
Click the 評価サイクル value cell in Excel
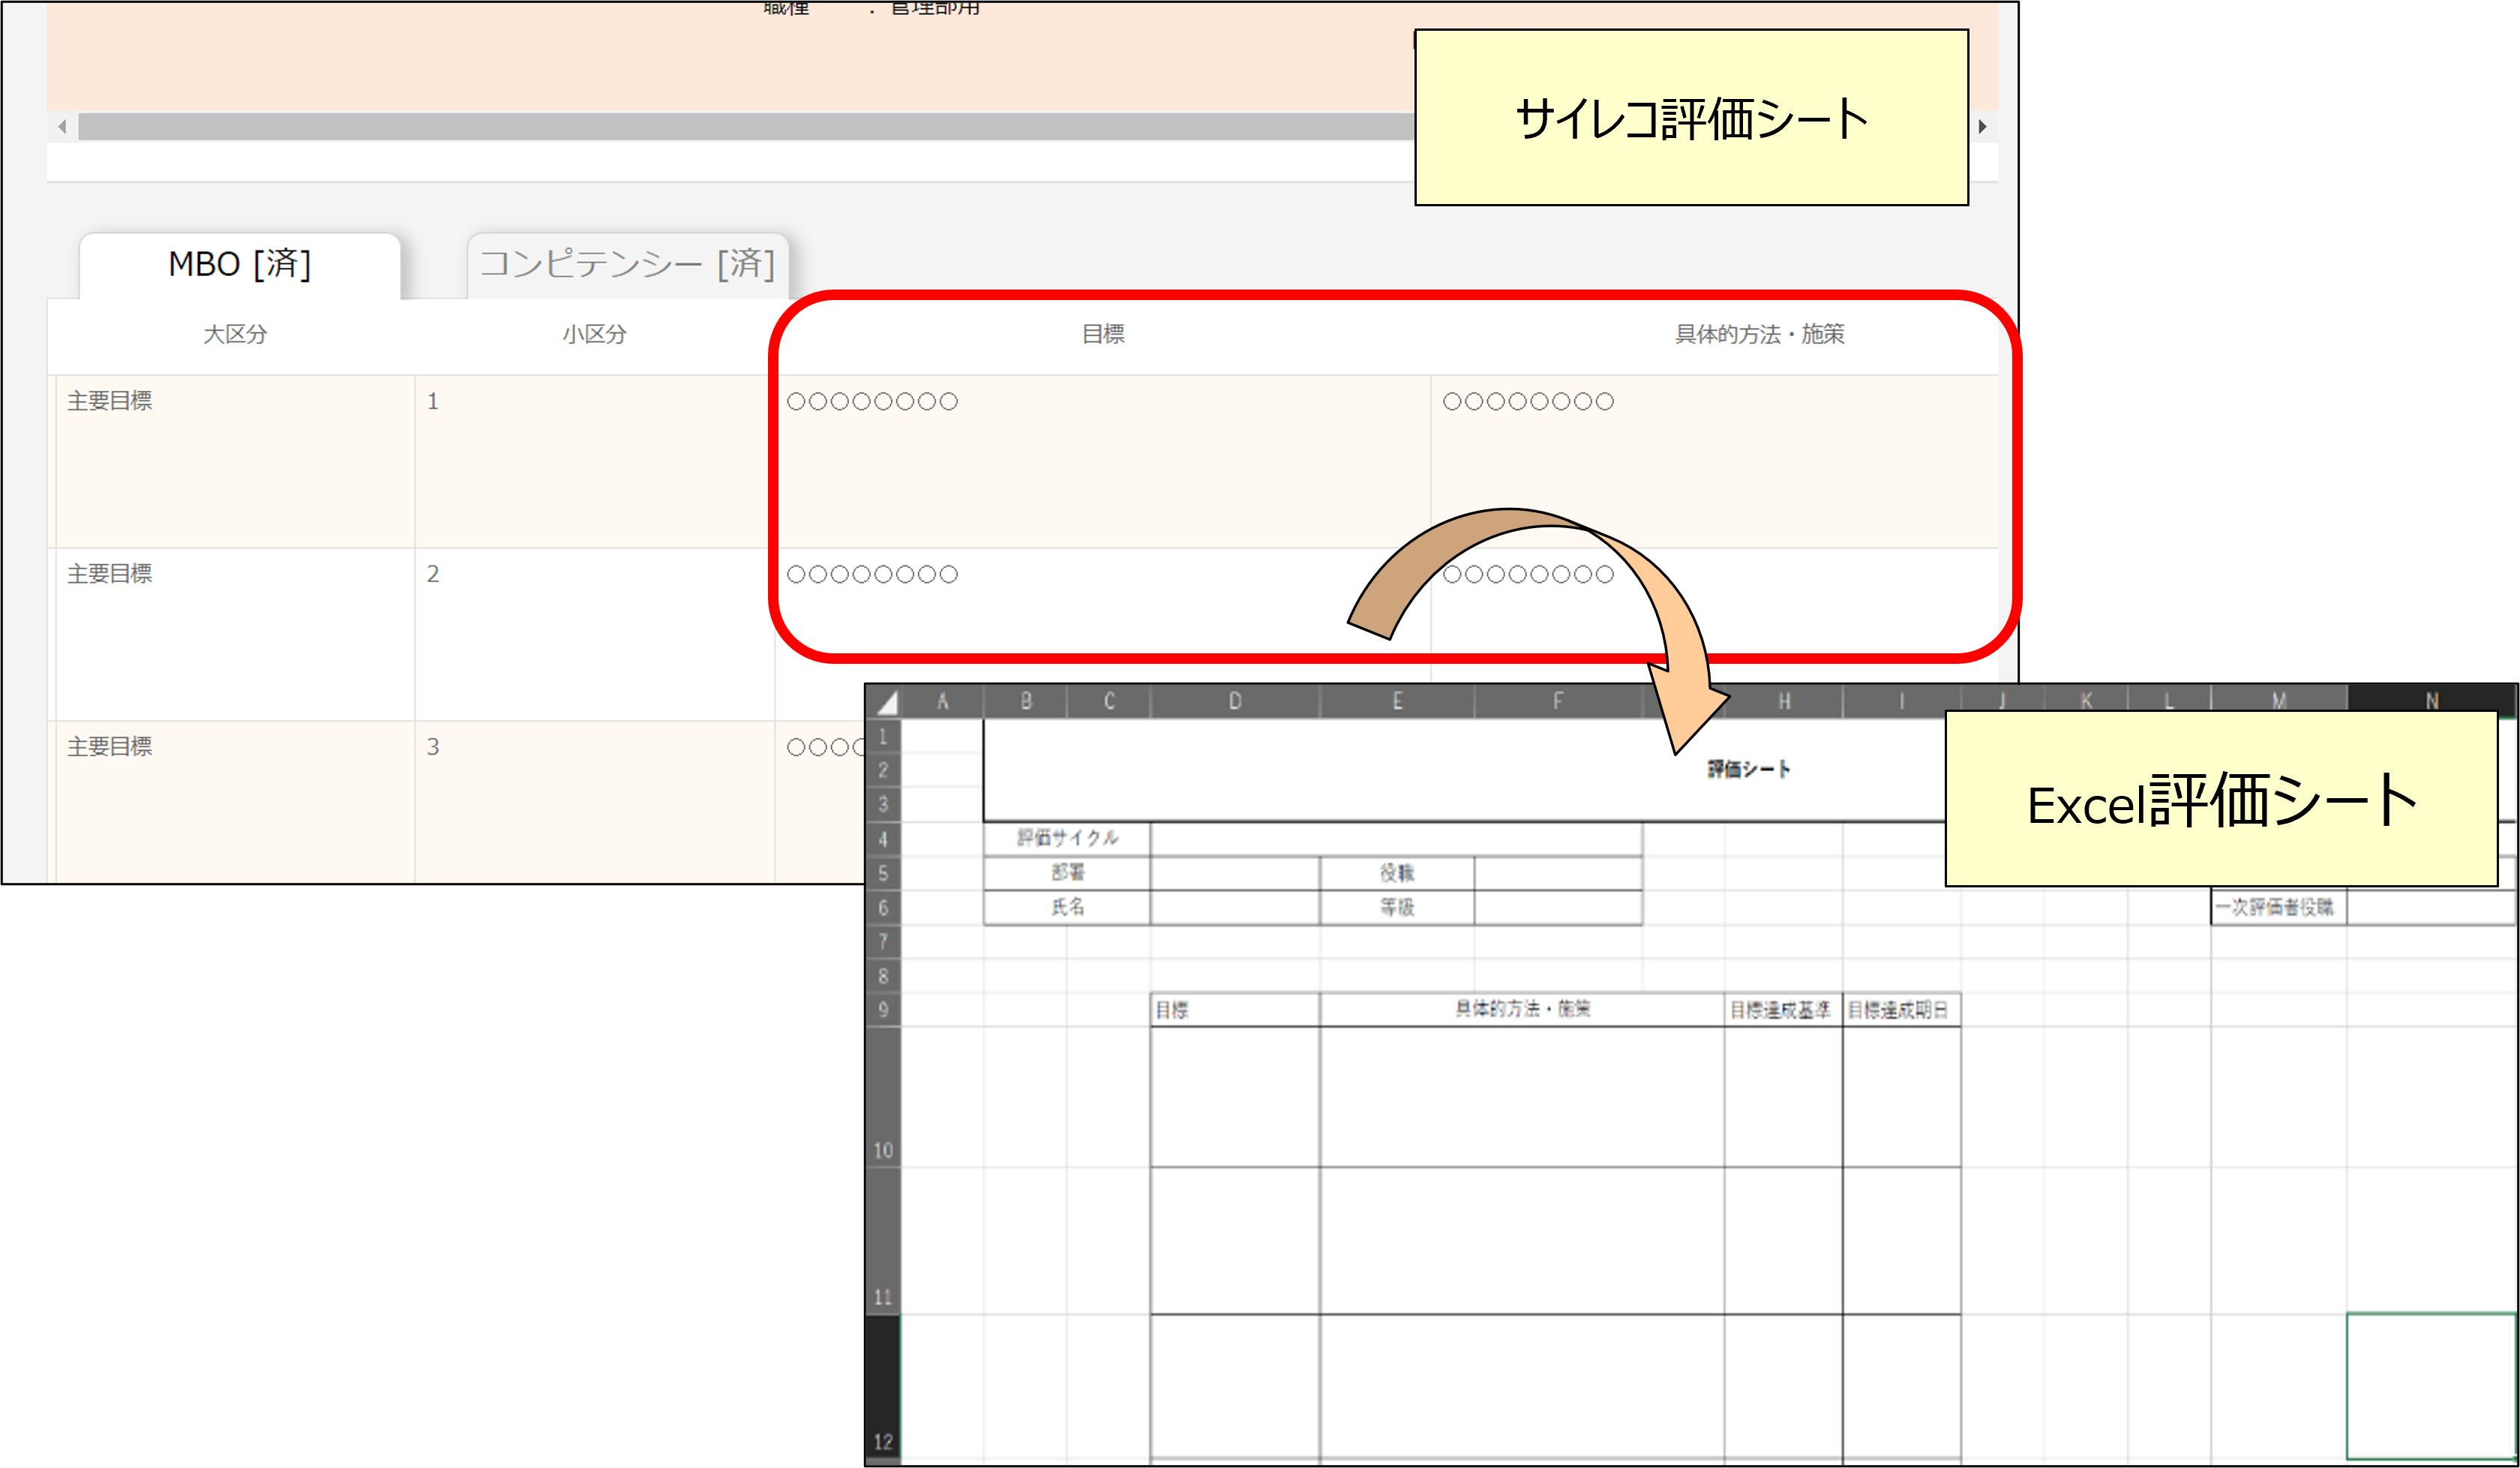(1395, 838)
